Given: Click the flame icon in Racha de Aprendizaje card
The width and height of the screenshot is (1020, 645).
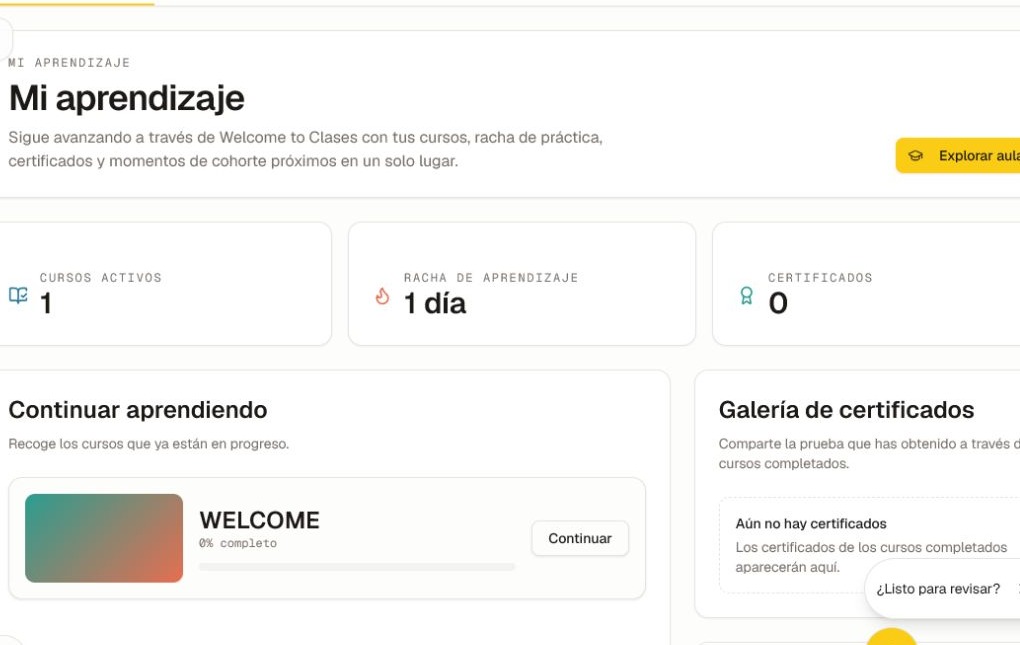Looking at the screenshot, I should click(x=382, y=296).
